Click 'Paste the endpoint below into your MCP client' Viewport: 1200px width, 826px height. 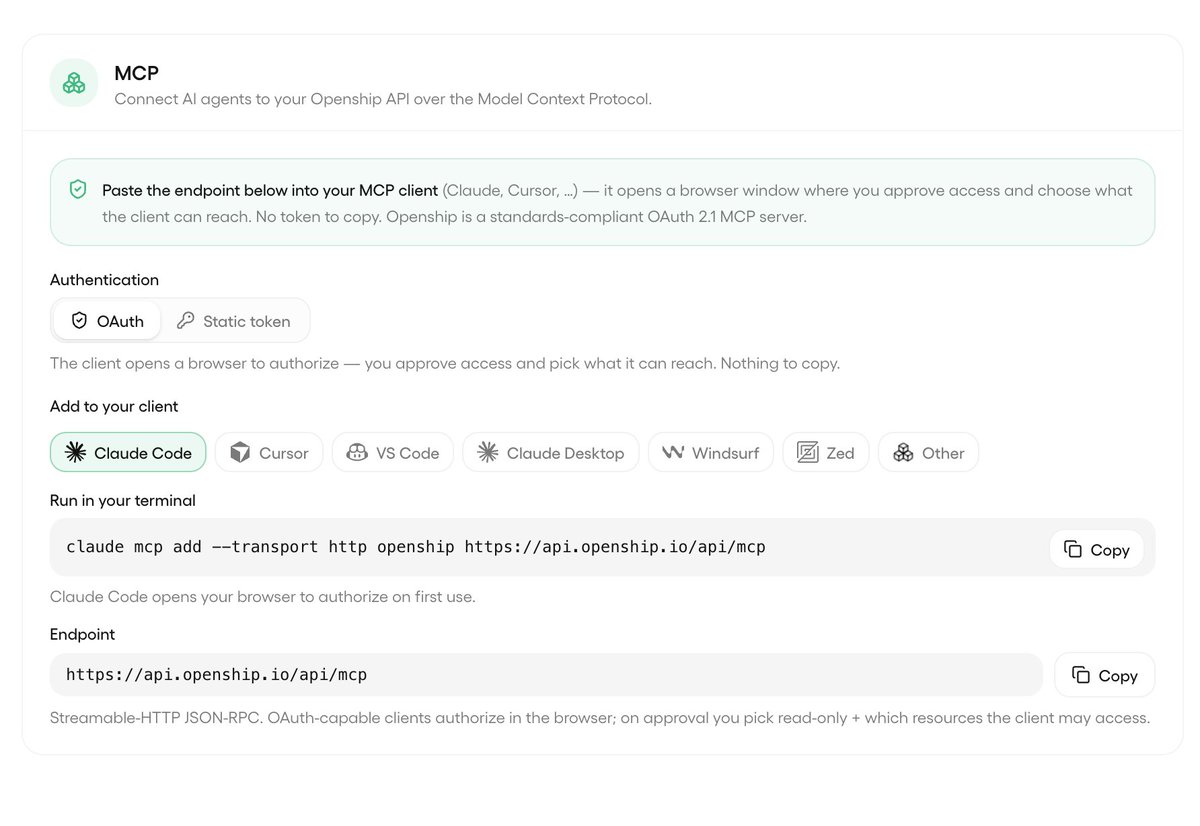point(270,190)
